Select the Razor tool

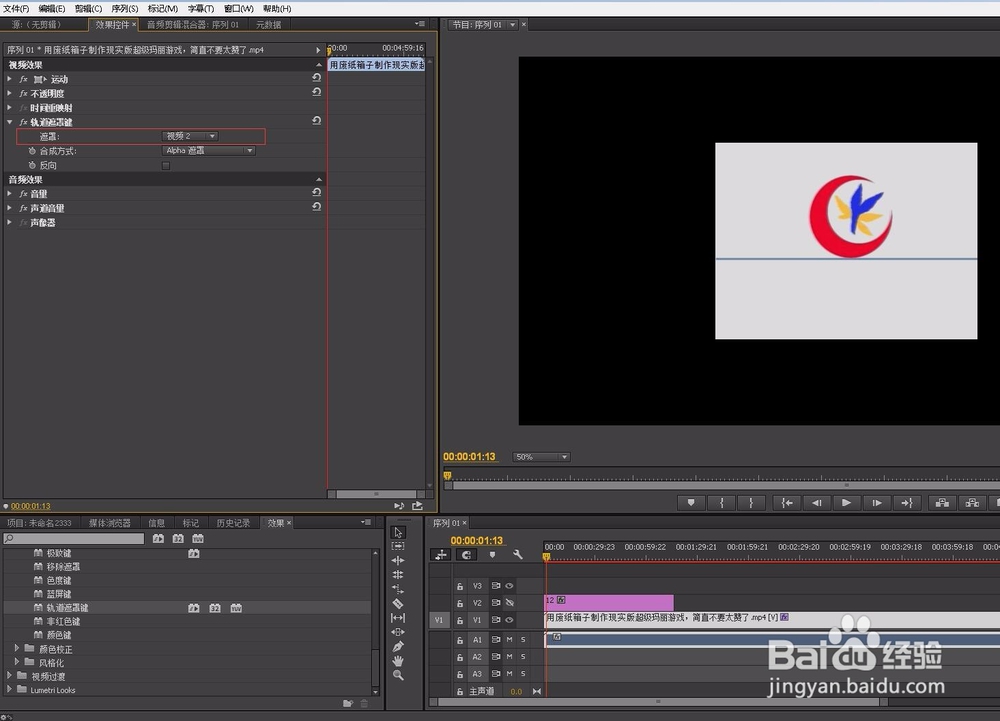click(x=398, y=603)
